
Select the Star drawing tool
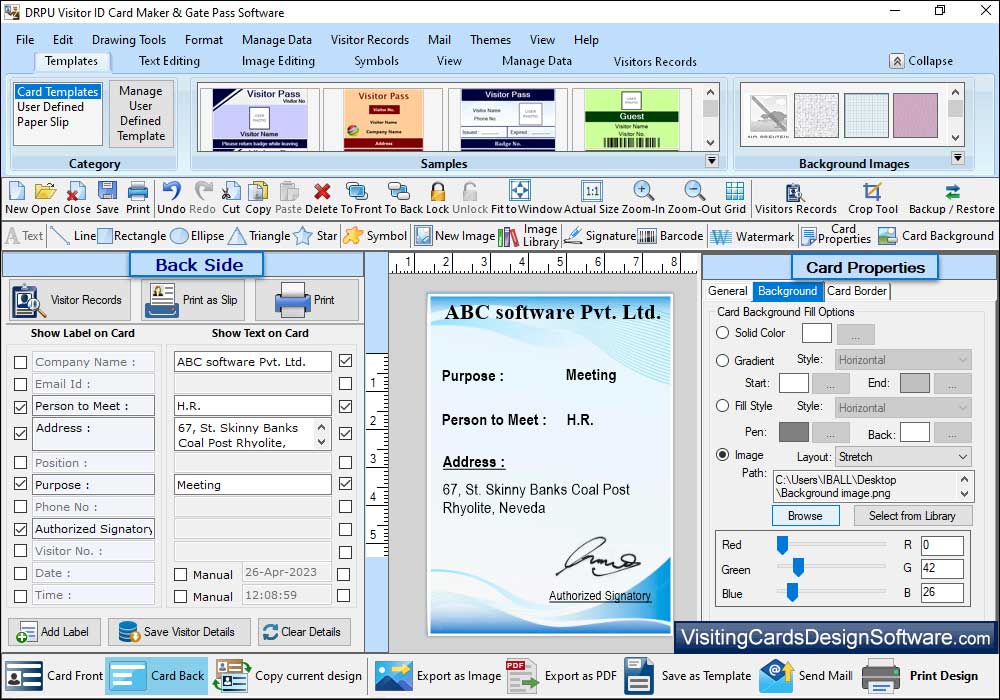click(316, 236)
